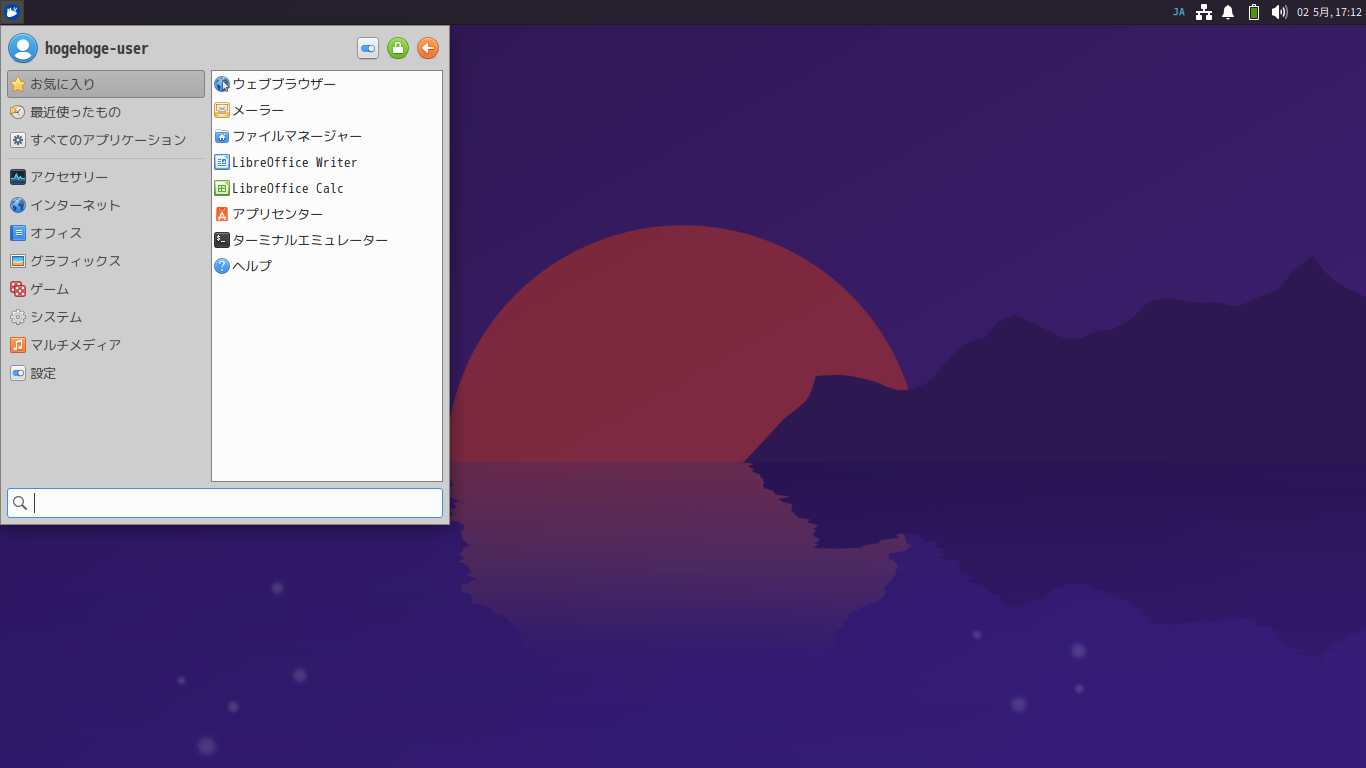Open ヘルプ (Help)

(x=250, y=265)
